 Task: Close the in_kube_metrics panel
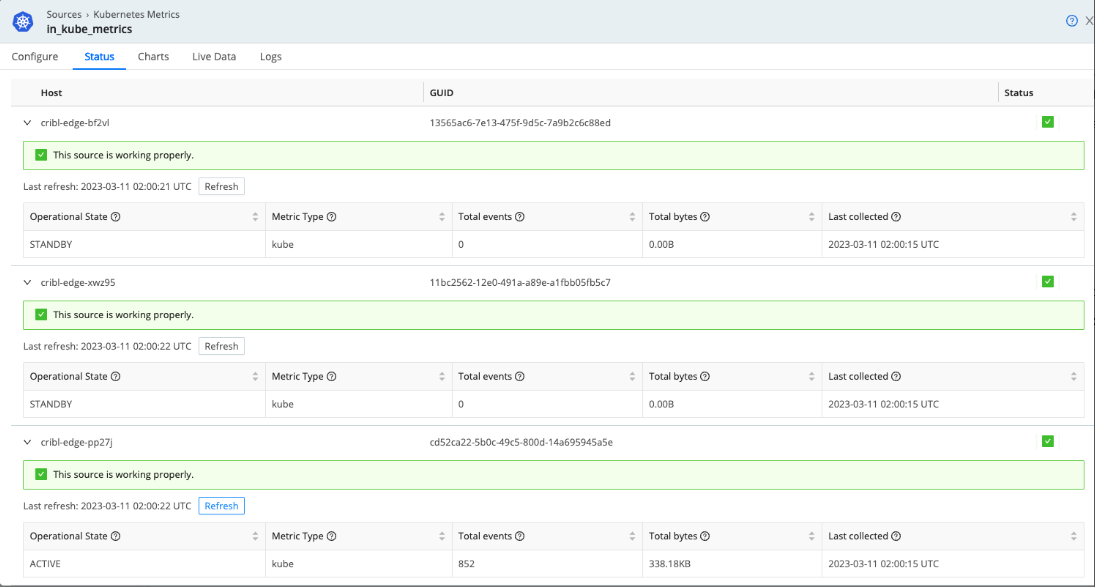[1089, 21]
